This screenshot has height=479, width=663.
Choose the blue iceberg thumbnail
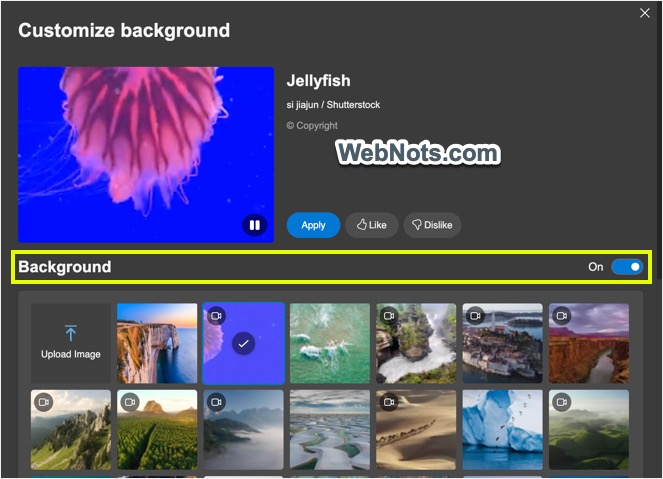click(x=502, y=430)
